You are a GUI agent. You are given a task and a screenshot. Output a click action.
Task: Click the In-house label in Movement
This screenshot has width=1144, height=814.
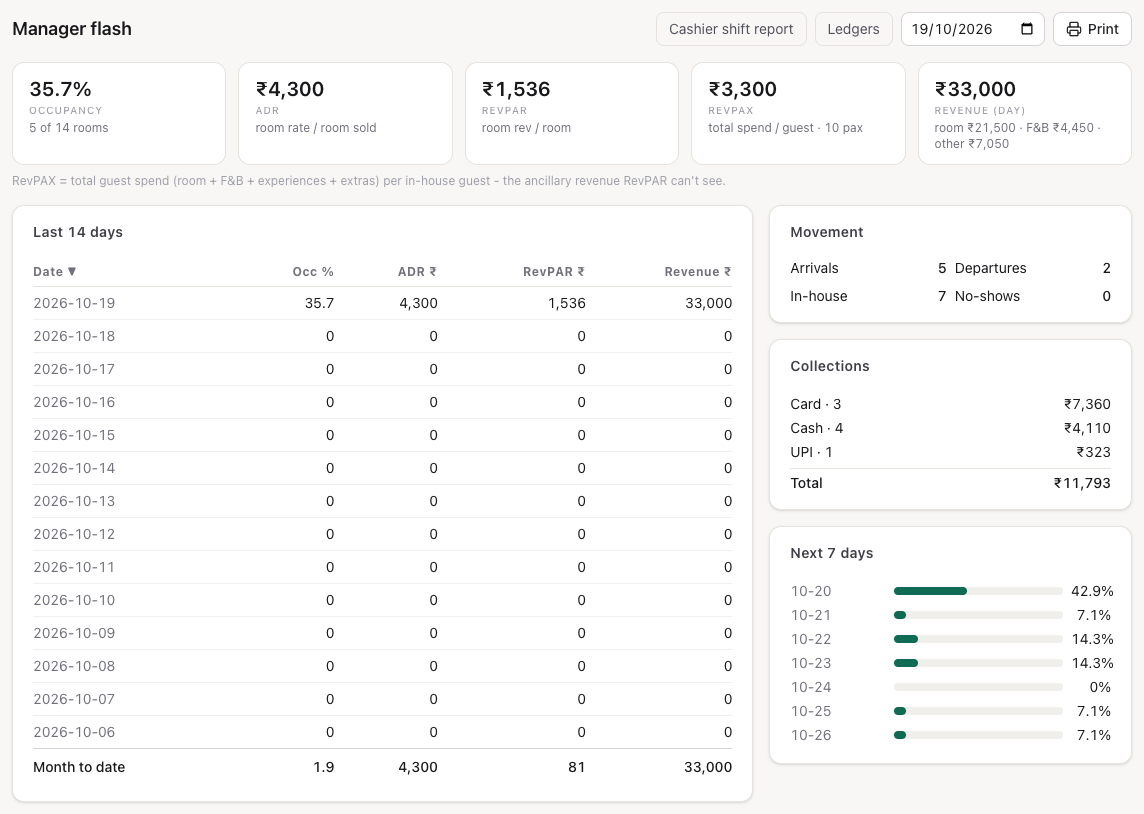(x=819, y=296)
